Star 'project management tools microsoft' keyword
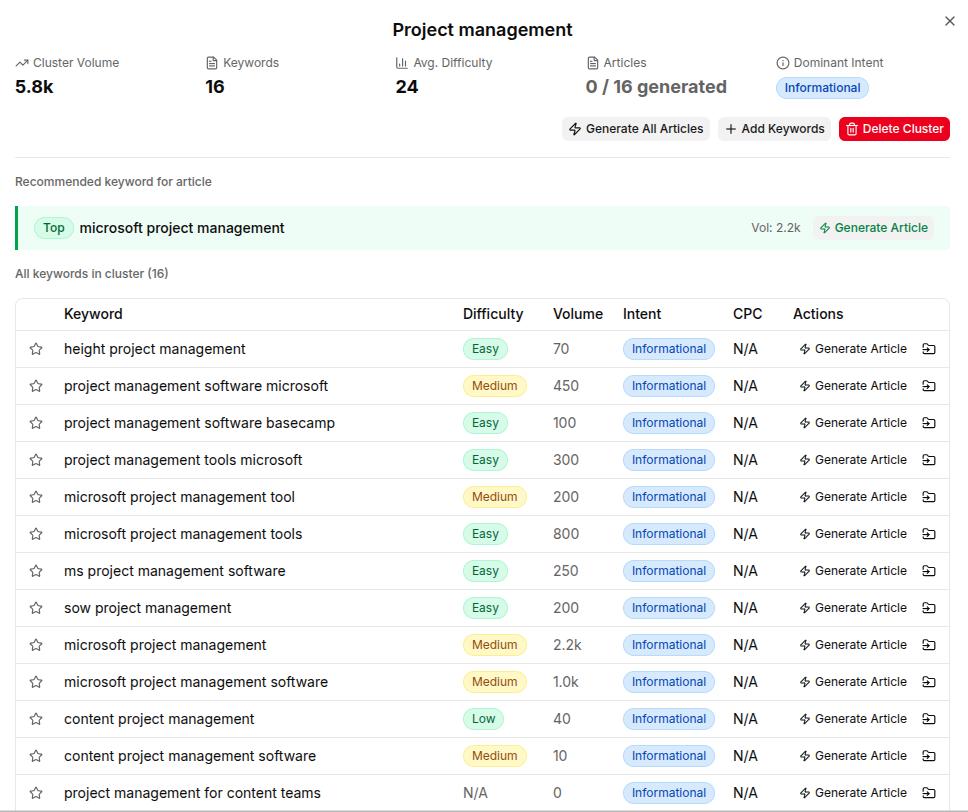Screen dimensions: 968x812 36,460
